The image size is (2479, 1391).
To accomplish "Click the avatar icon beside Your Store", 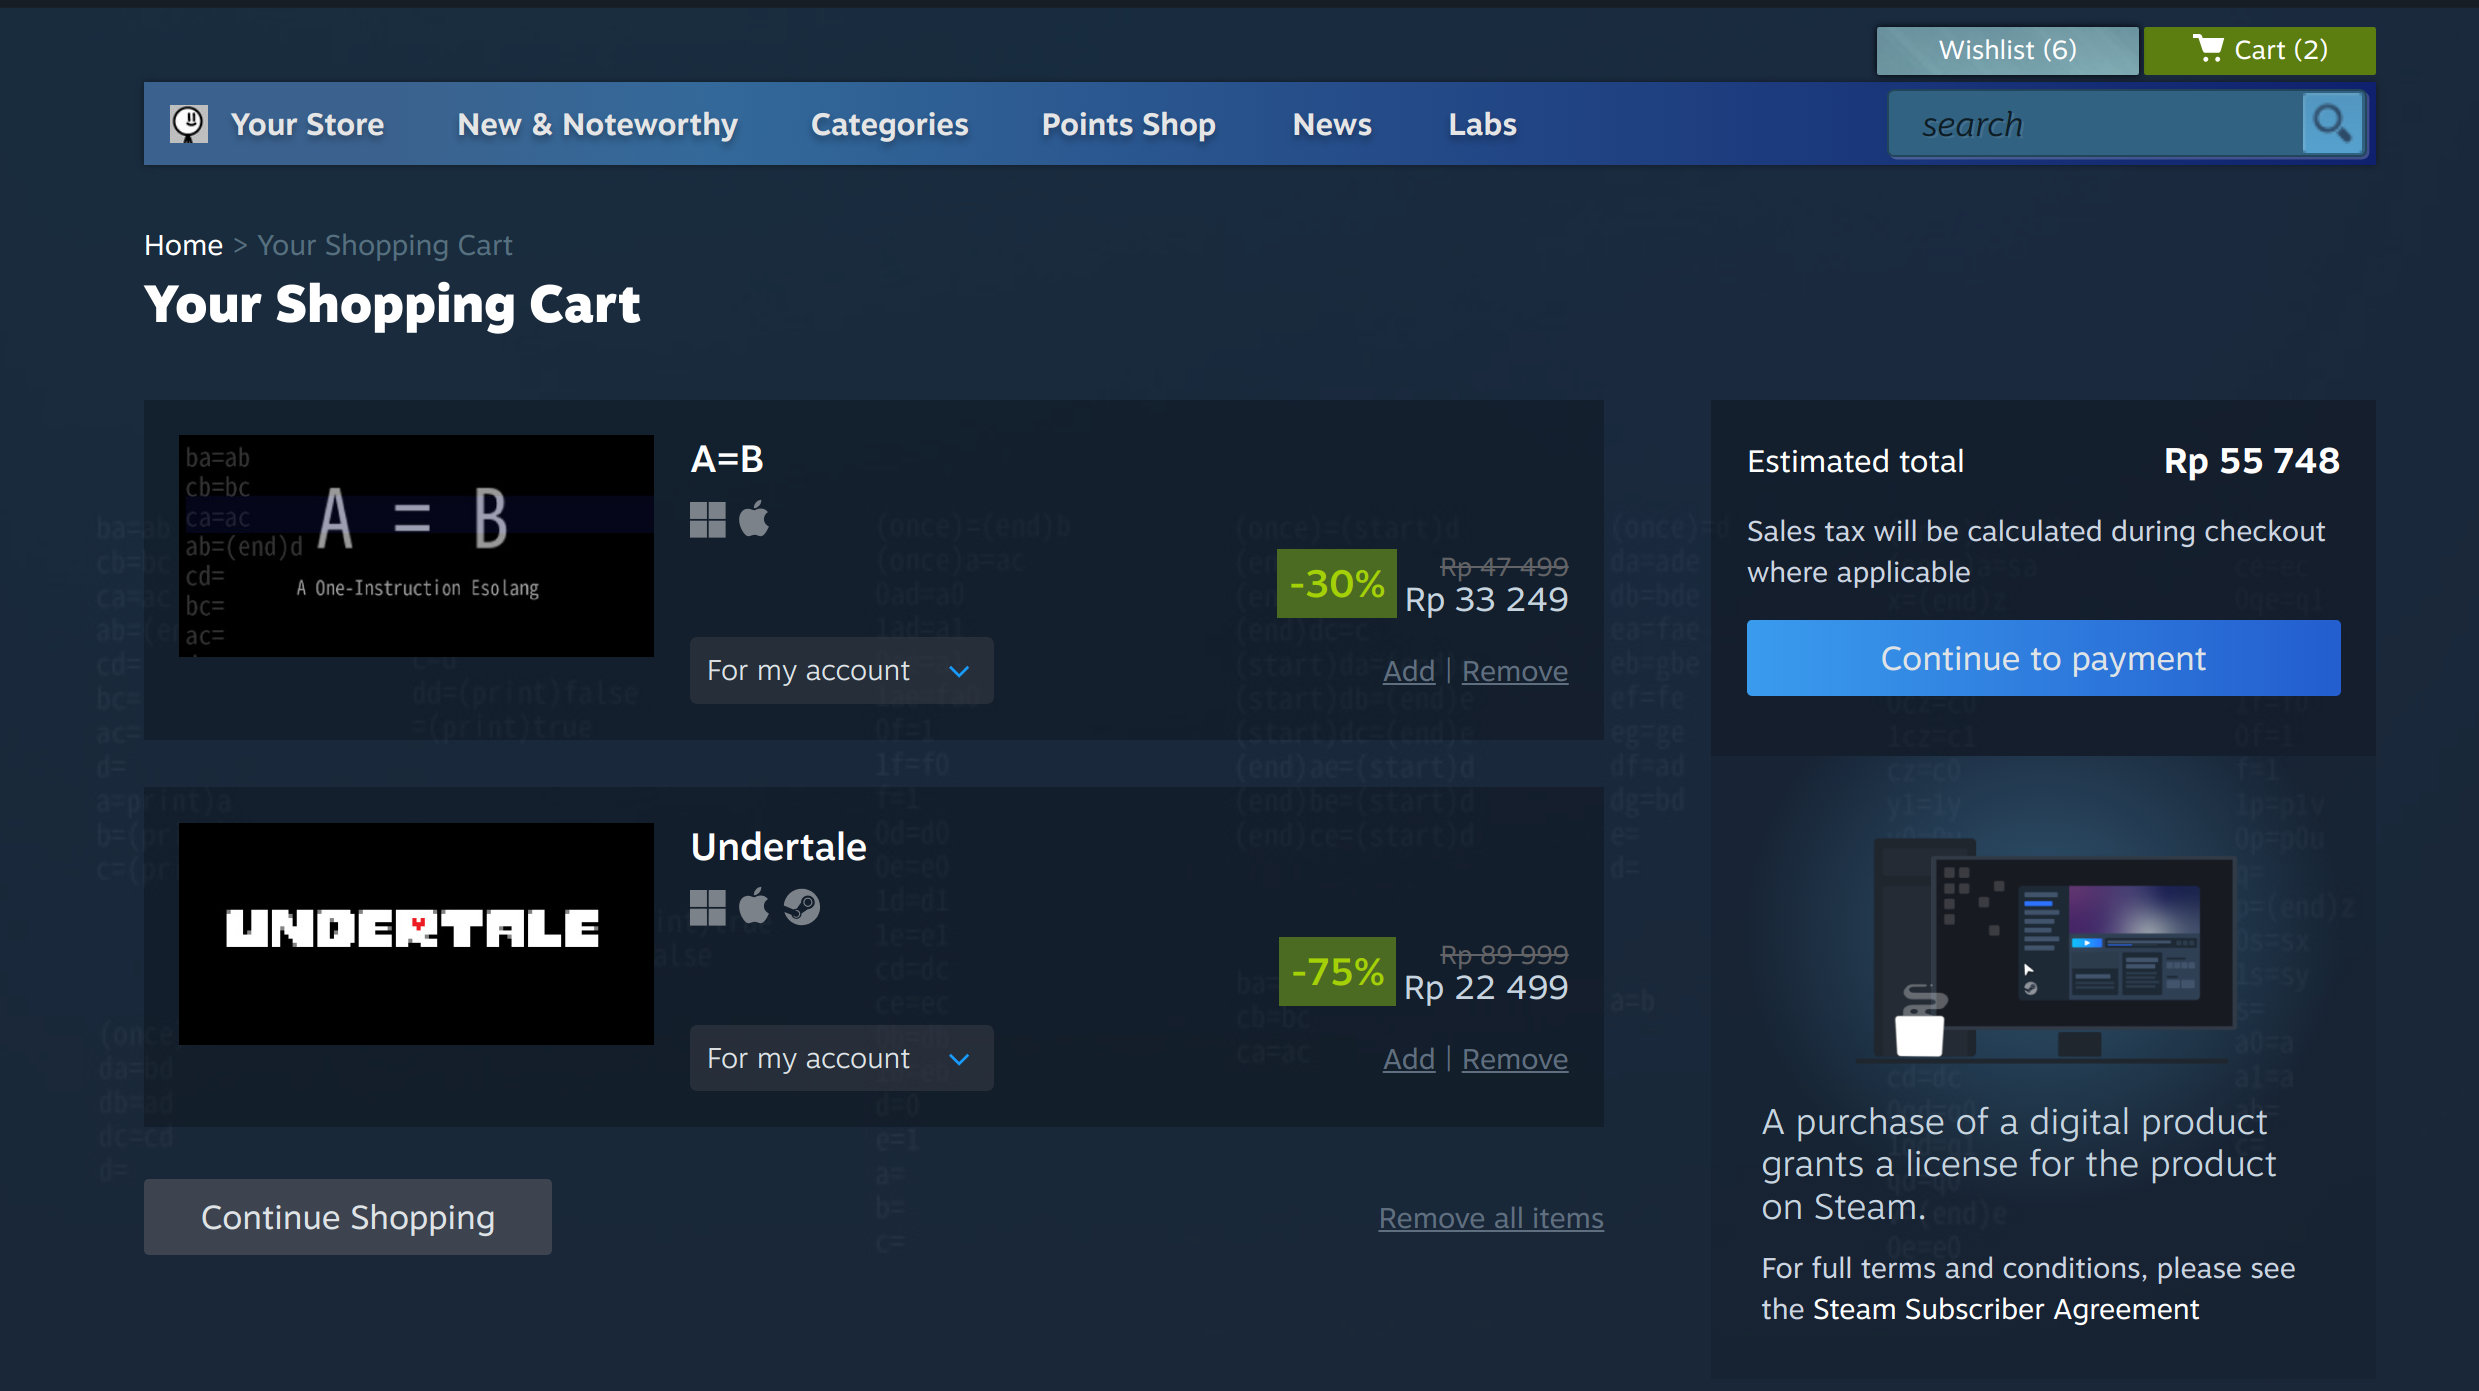I will [188, 124].
